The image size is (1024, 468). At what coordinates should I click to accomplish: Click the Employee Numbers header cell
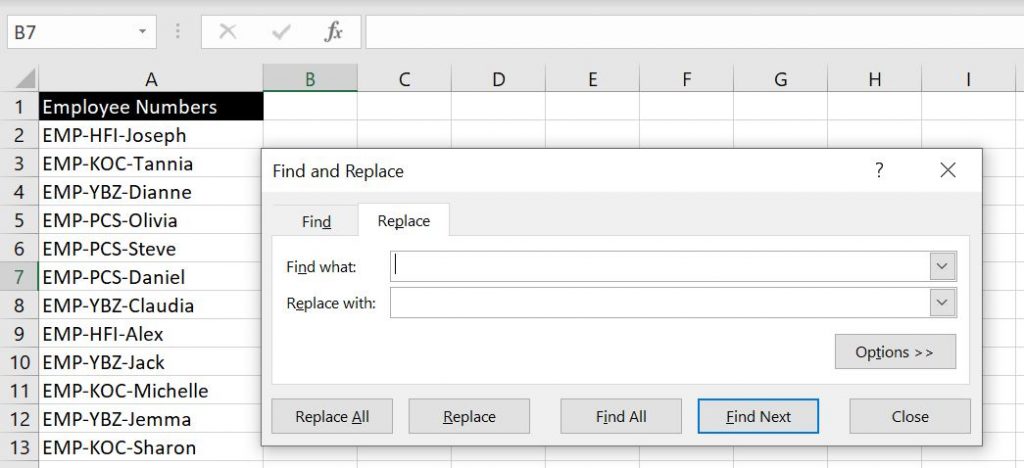[x=151, y=106]
